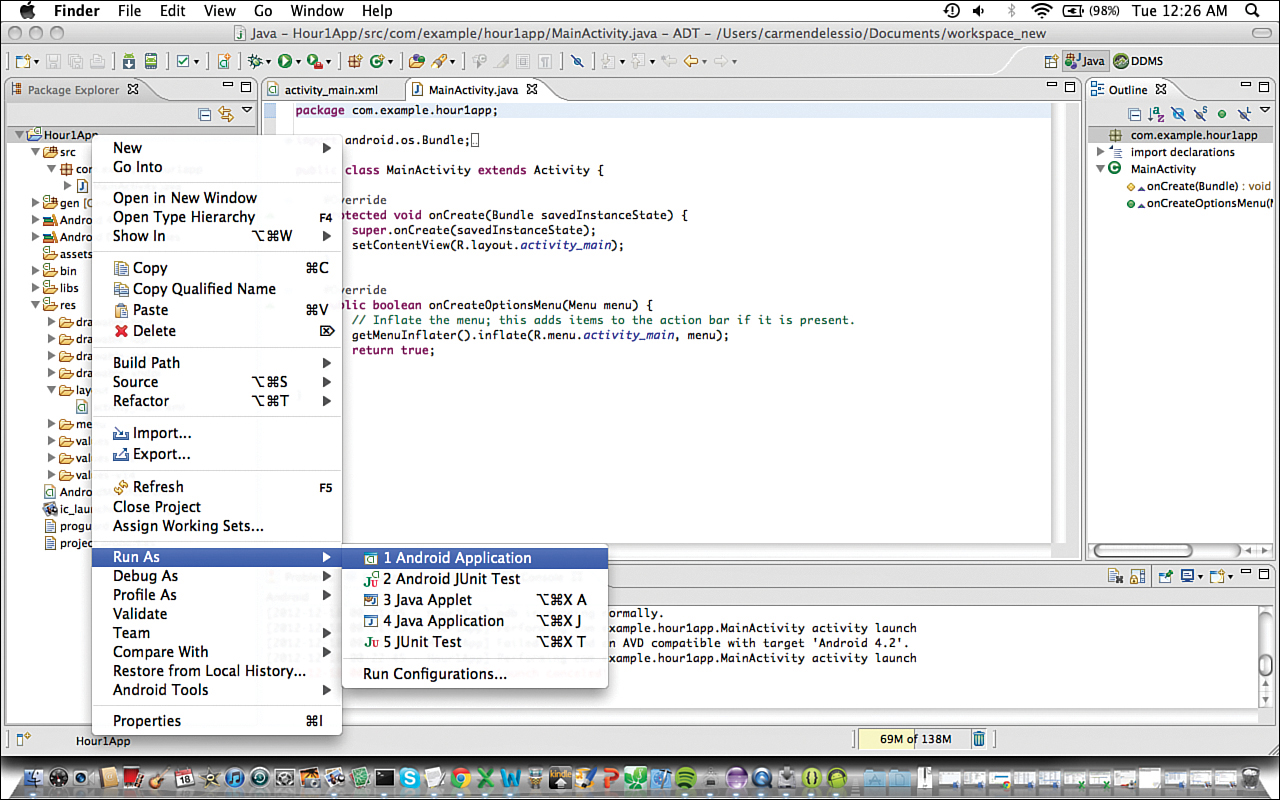Click the Chrome icon in the Dock
This screenshot has width=1280, height=800.
pyautogui.click(x=461, y=778)
